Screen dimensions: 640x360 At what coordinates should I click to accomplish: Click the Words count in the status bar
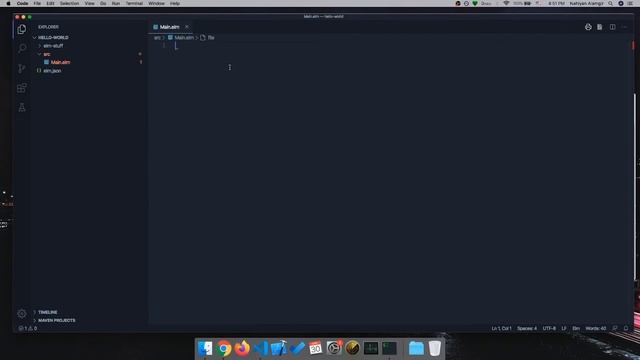[x=596, y=328]
